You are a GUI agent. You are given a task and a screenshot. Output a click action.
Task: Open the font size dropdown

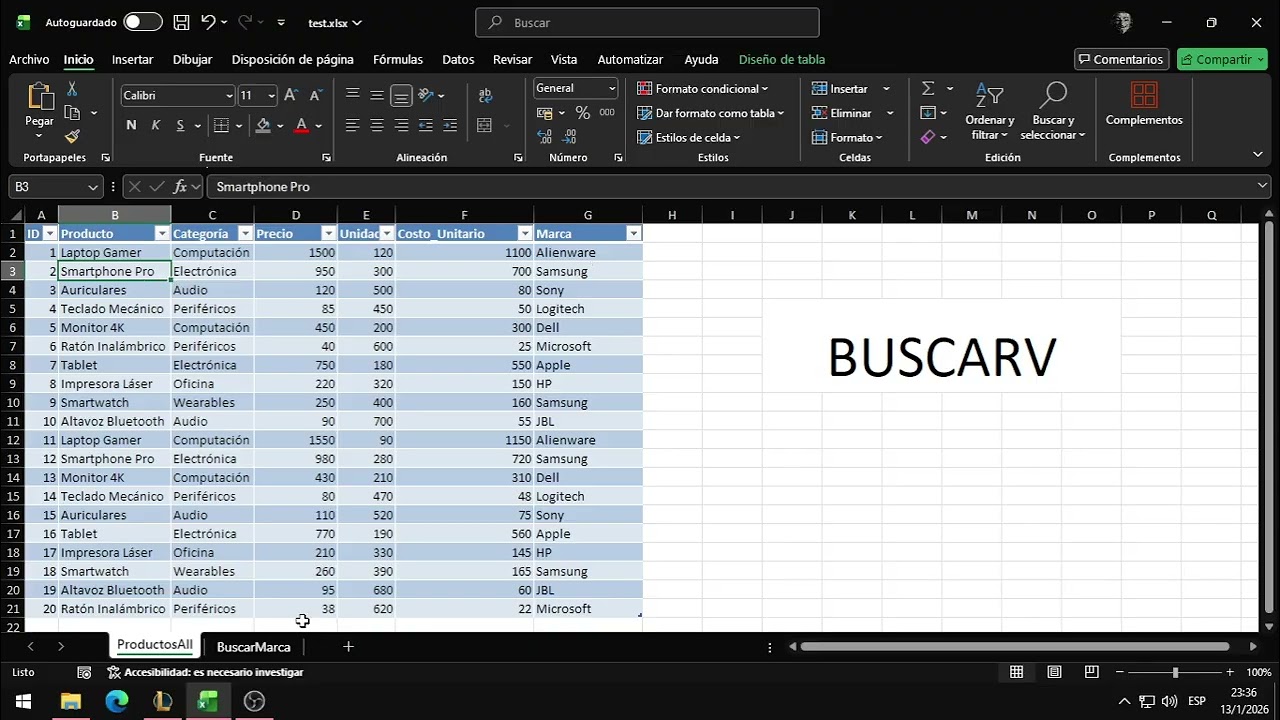[x=271, y=96]
